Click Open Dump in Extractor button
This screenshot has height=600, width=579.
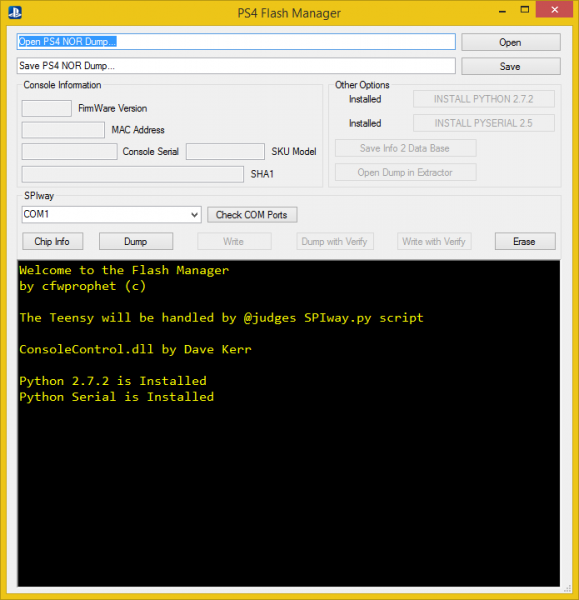(x=405, y=173)
